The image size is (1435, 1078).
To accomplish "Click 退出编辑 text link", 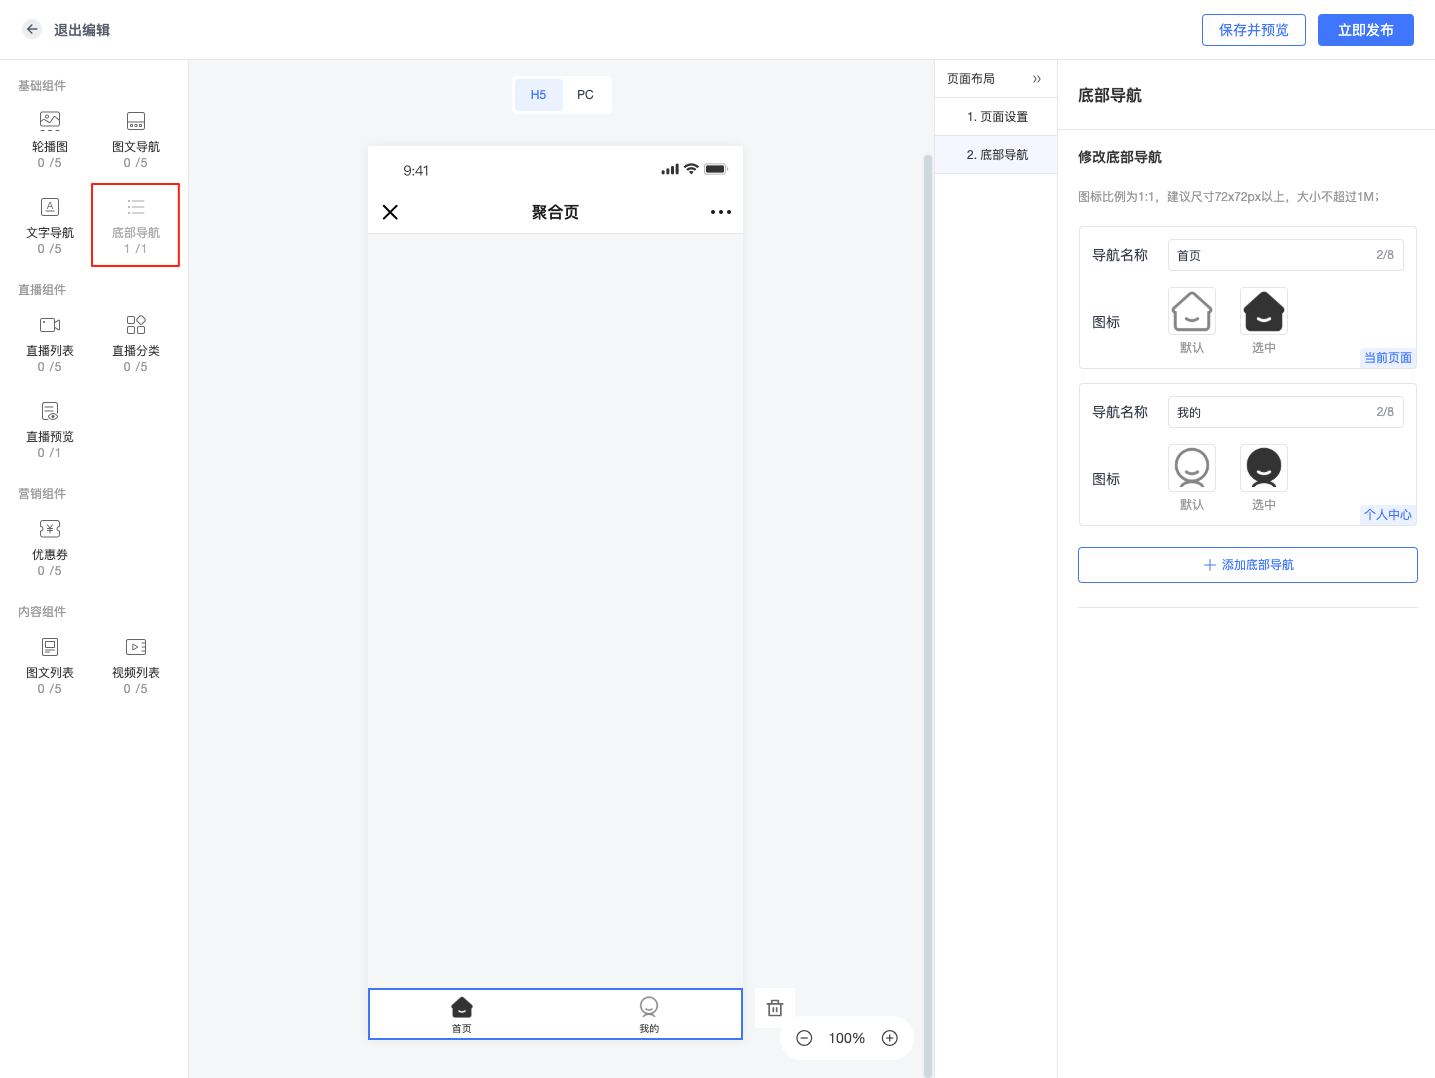I will coord(82,30).
